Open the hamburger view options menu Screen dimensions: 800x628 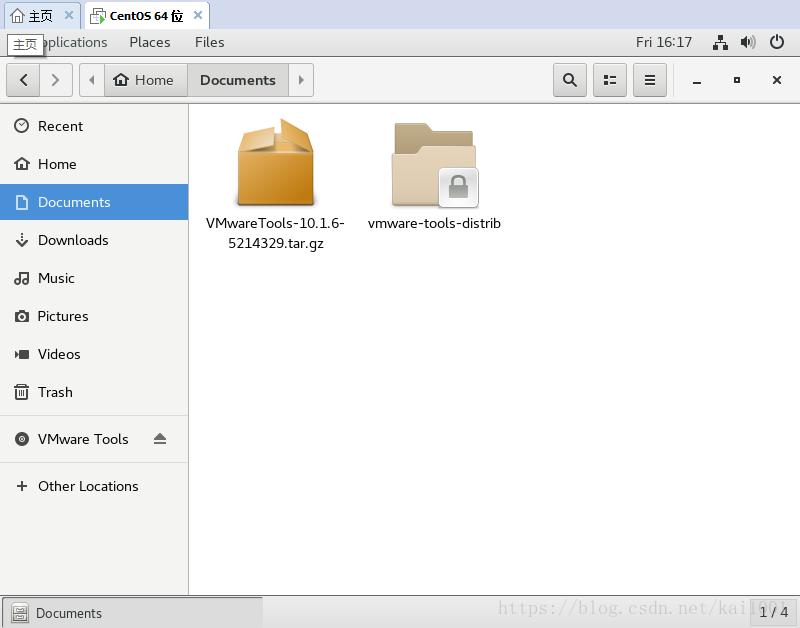pyautogui.click(x=649, y=80)
